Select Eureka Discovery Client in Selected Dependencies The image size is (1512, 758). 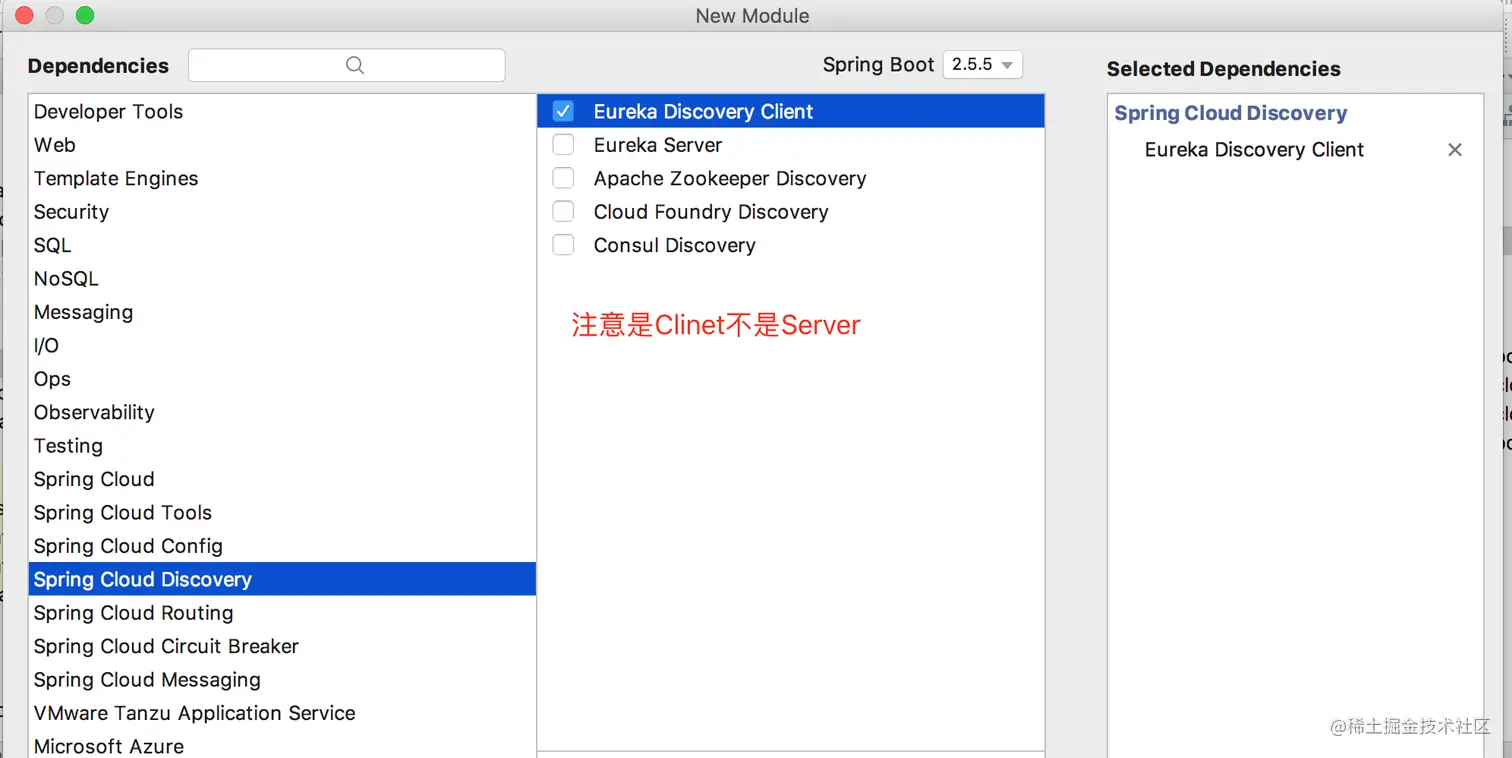1254,150
